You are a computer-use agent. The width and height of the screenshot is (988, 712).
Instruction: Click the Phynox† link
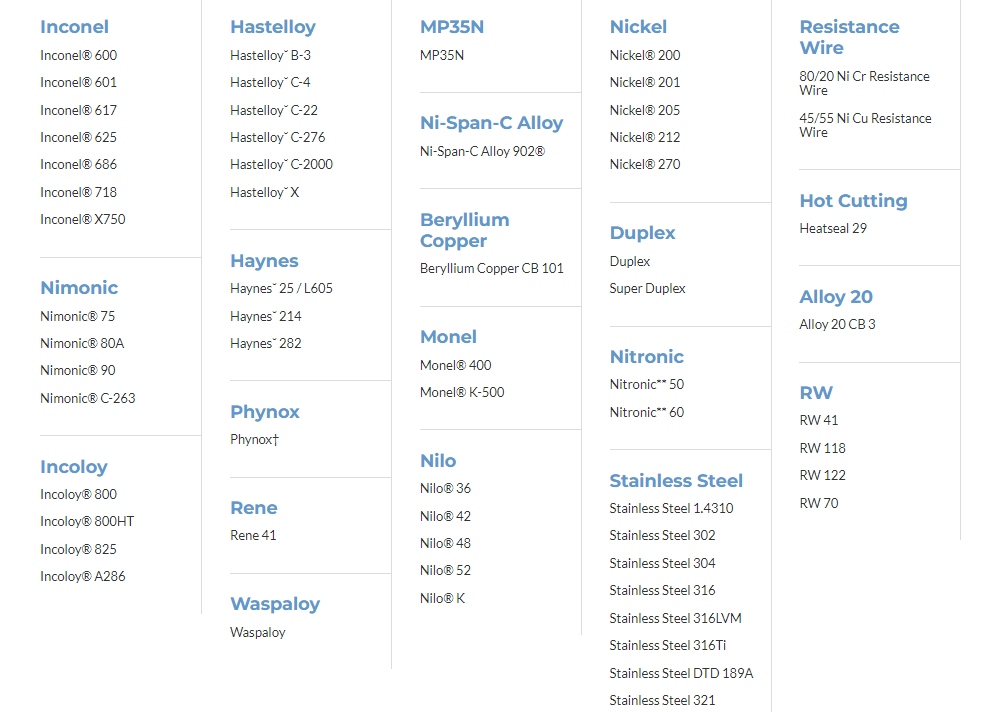254,439
